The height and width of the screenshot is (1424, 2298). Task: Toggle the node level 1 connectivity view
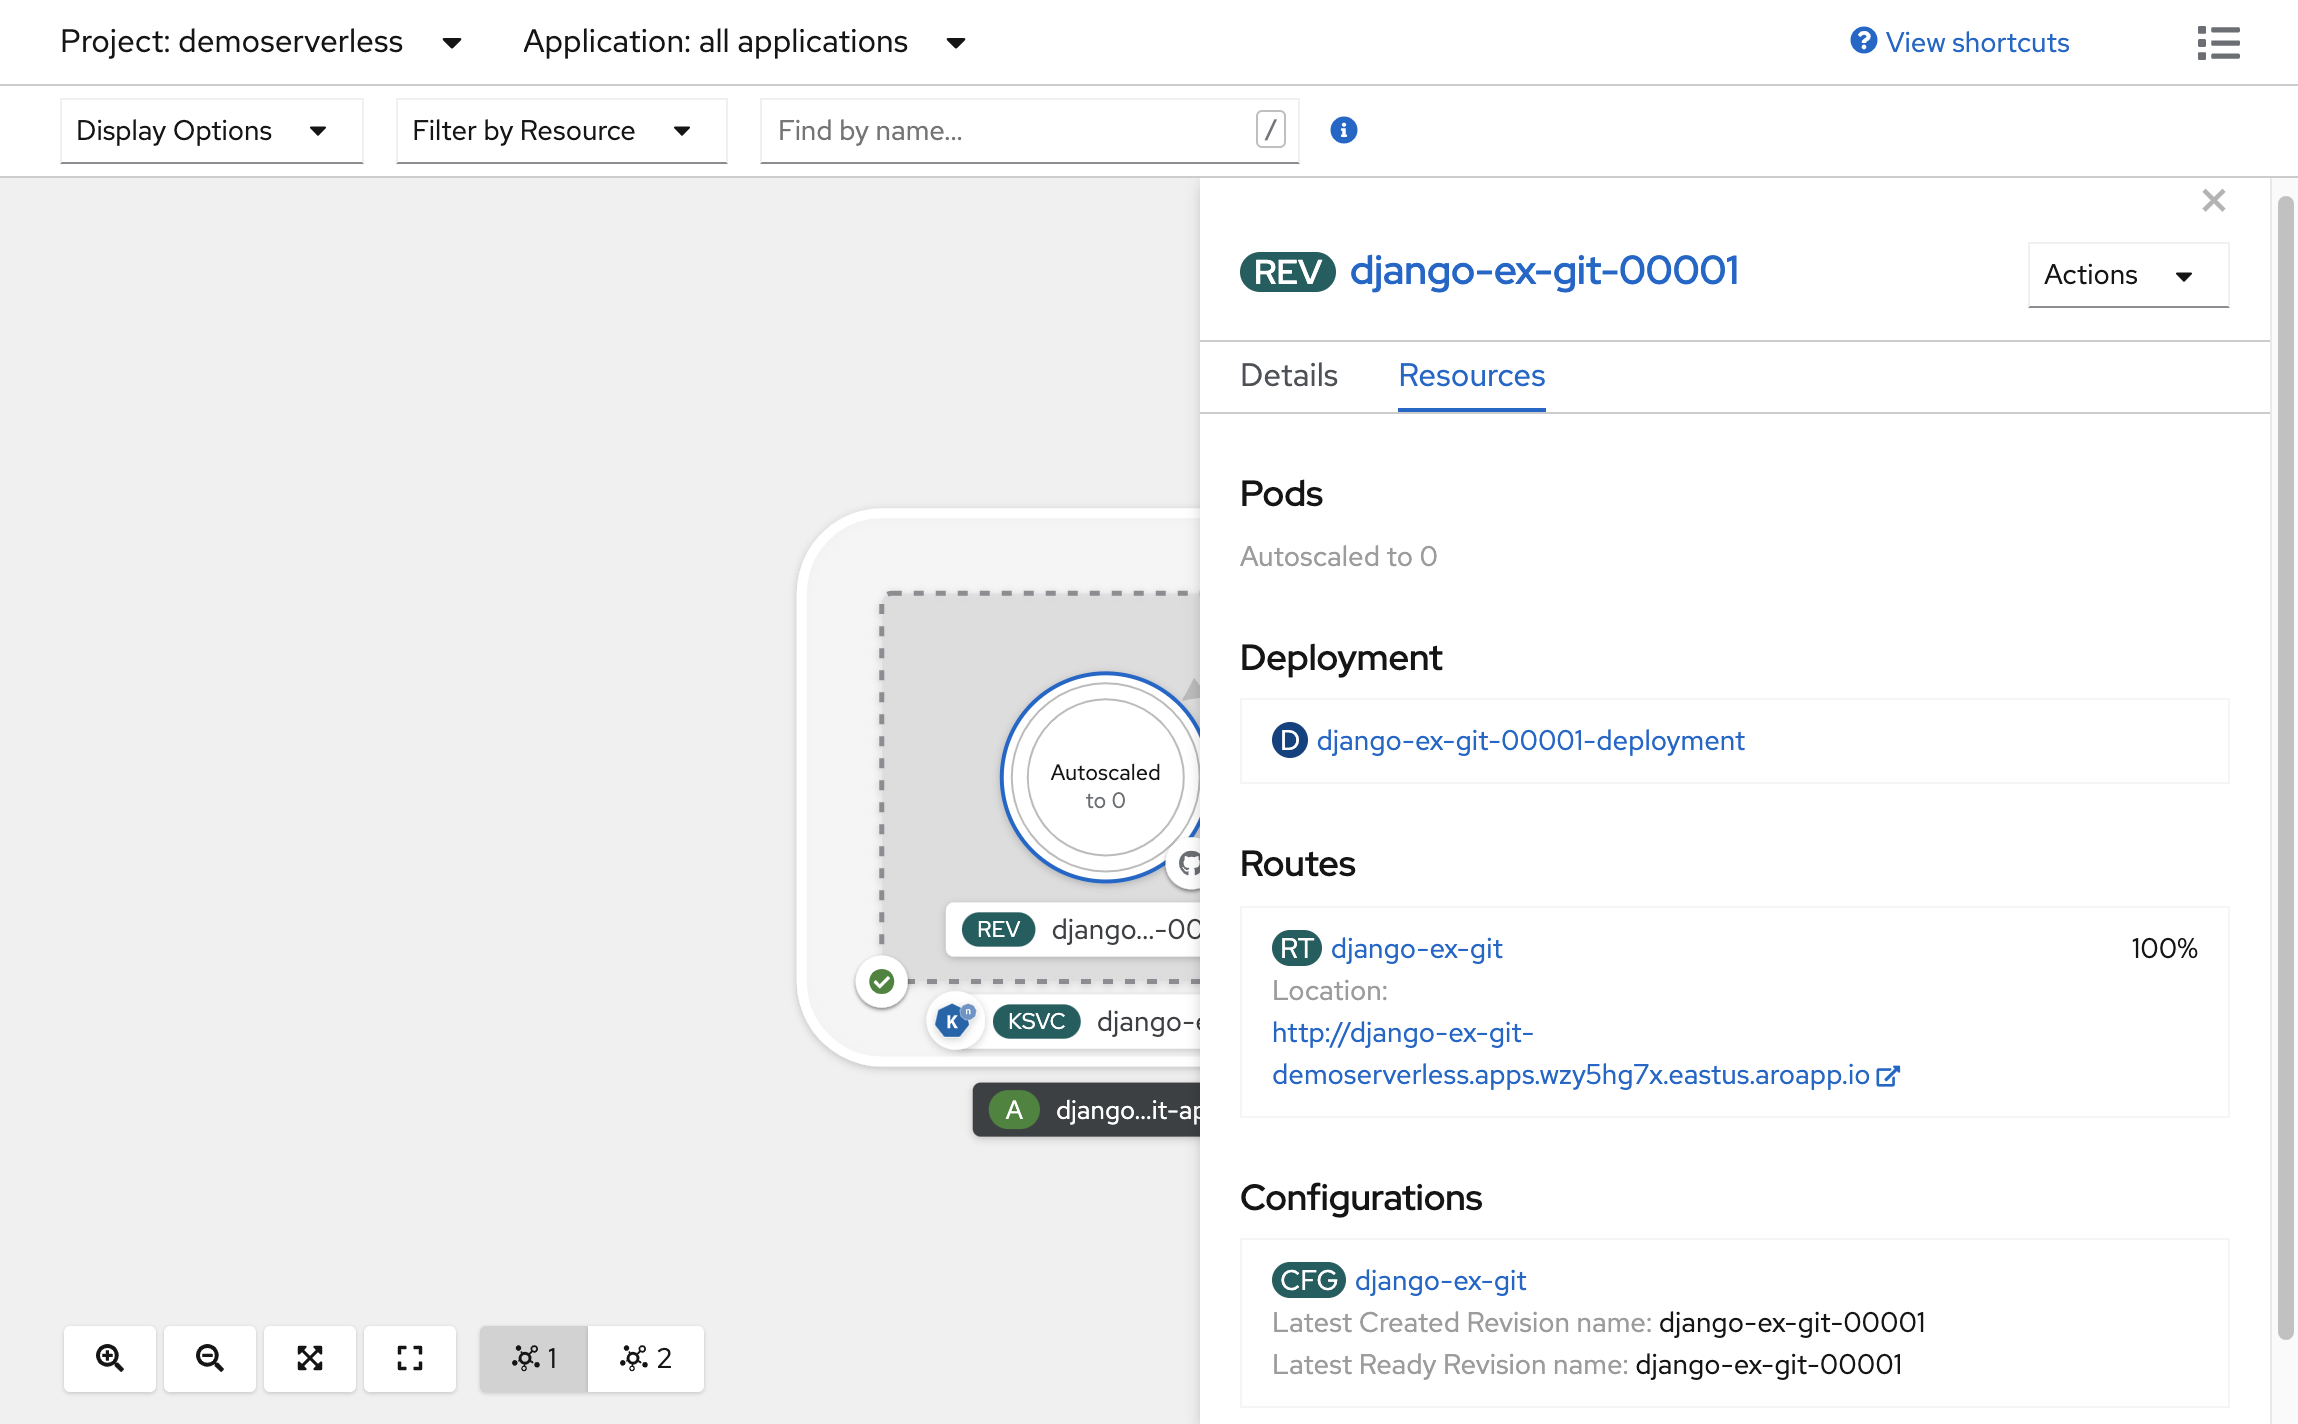(535, 1357)
